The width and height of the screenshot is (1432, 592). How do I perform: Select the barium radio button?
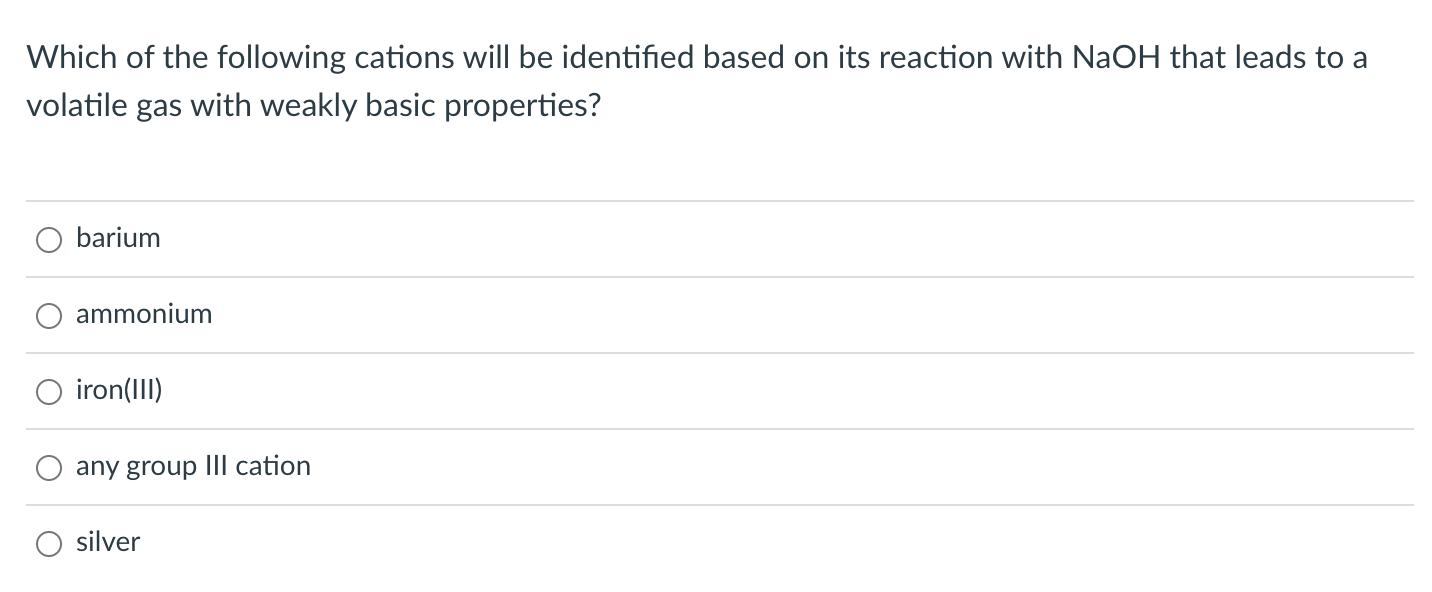click(48, 239)
